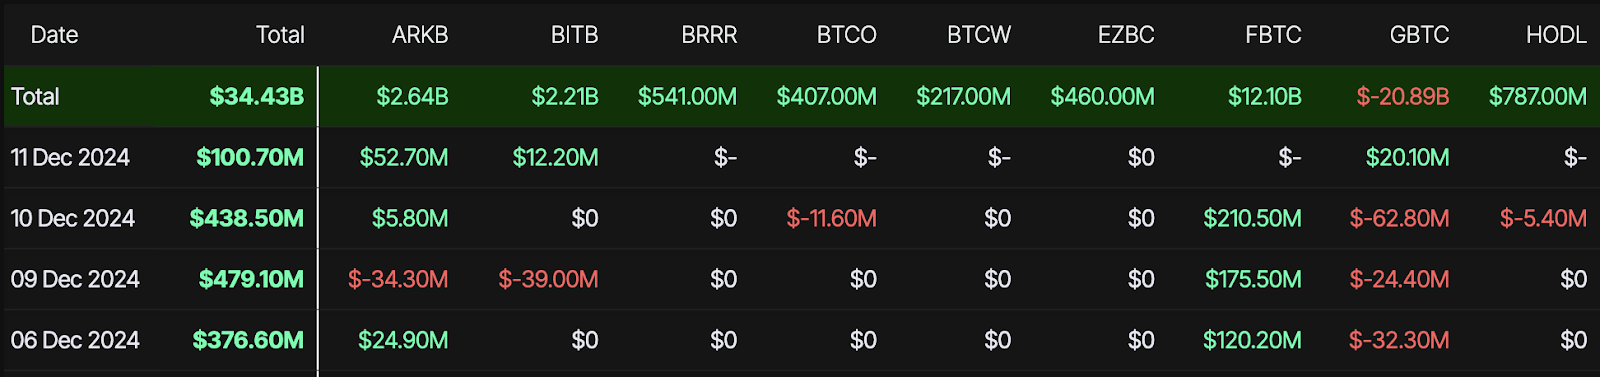The height and width of the screenshot is (377, 1600).
Task: Sort by the Total column header
Action: tap(280, 35)
